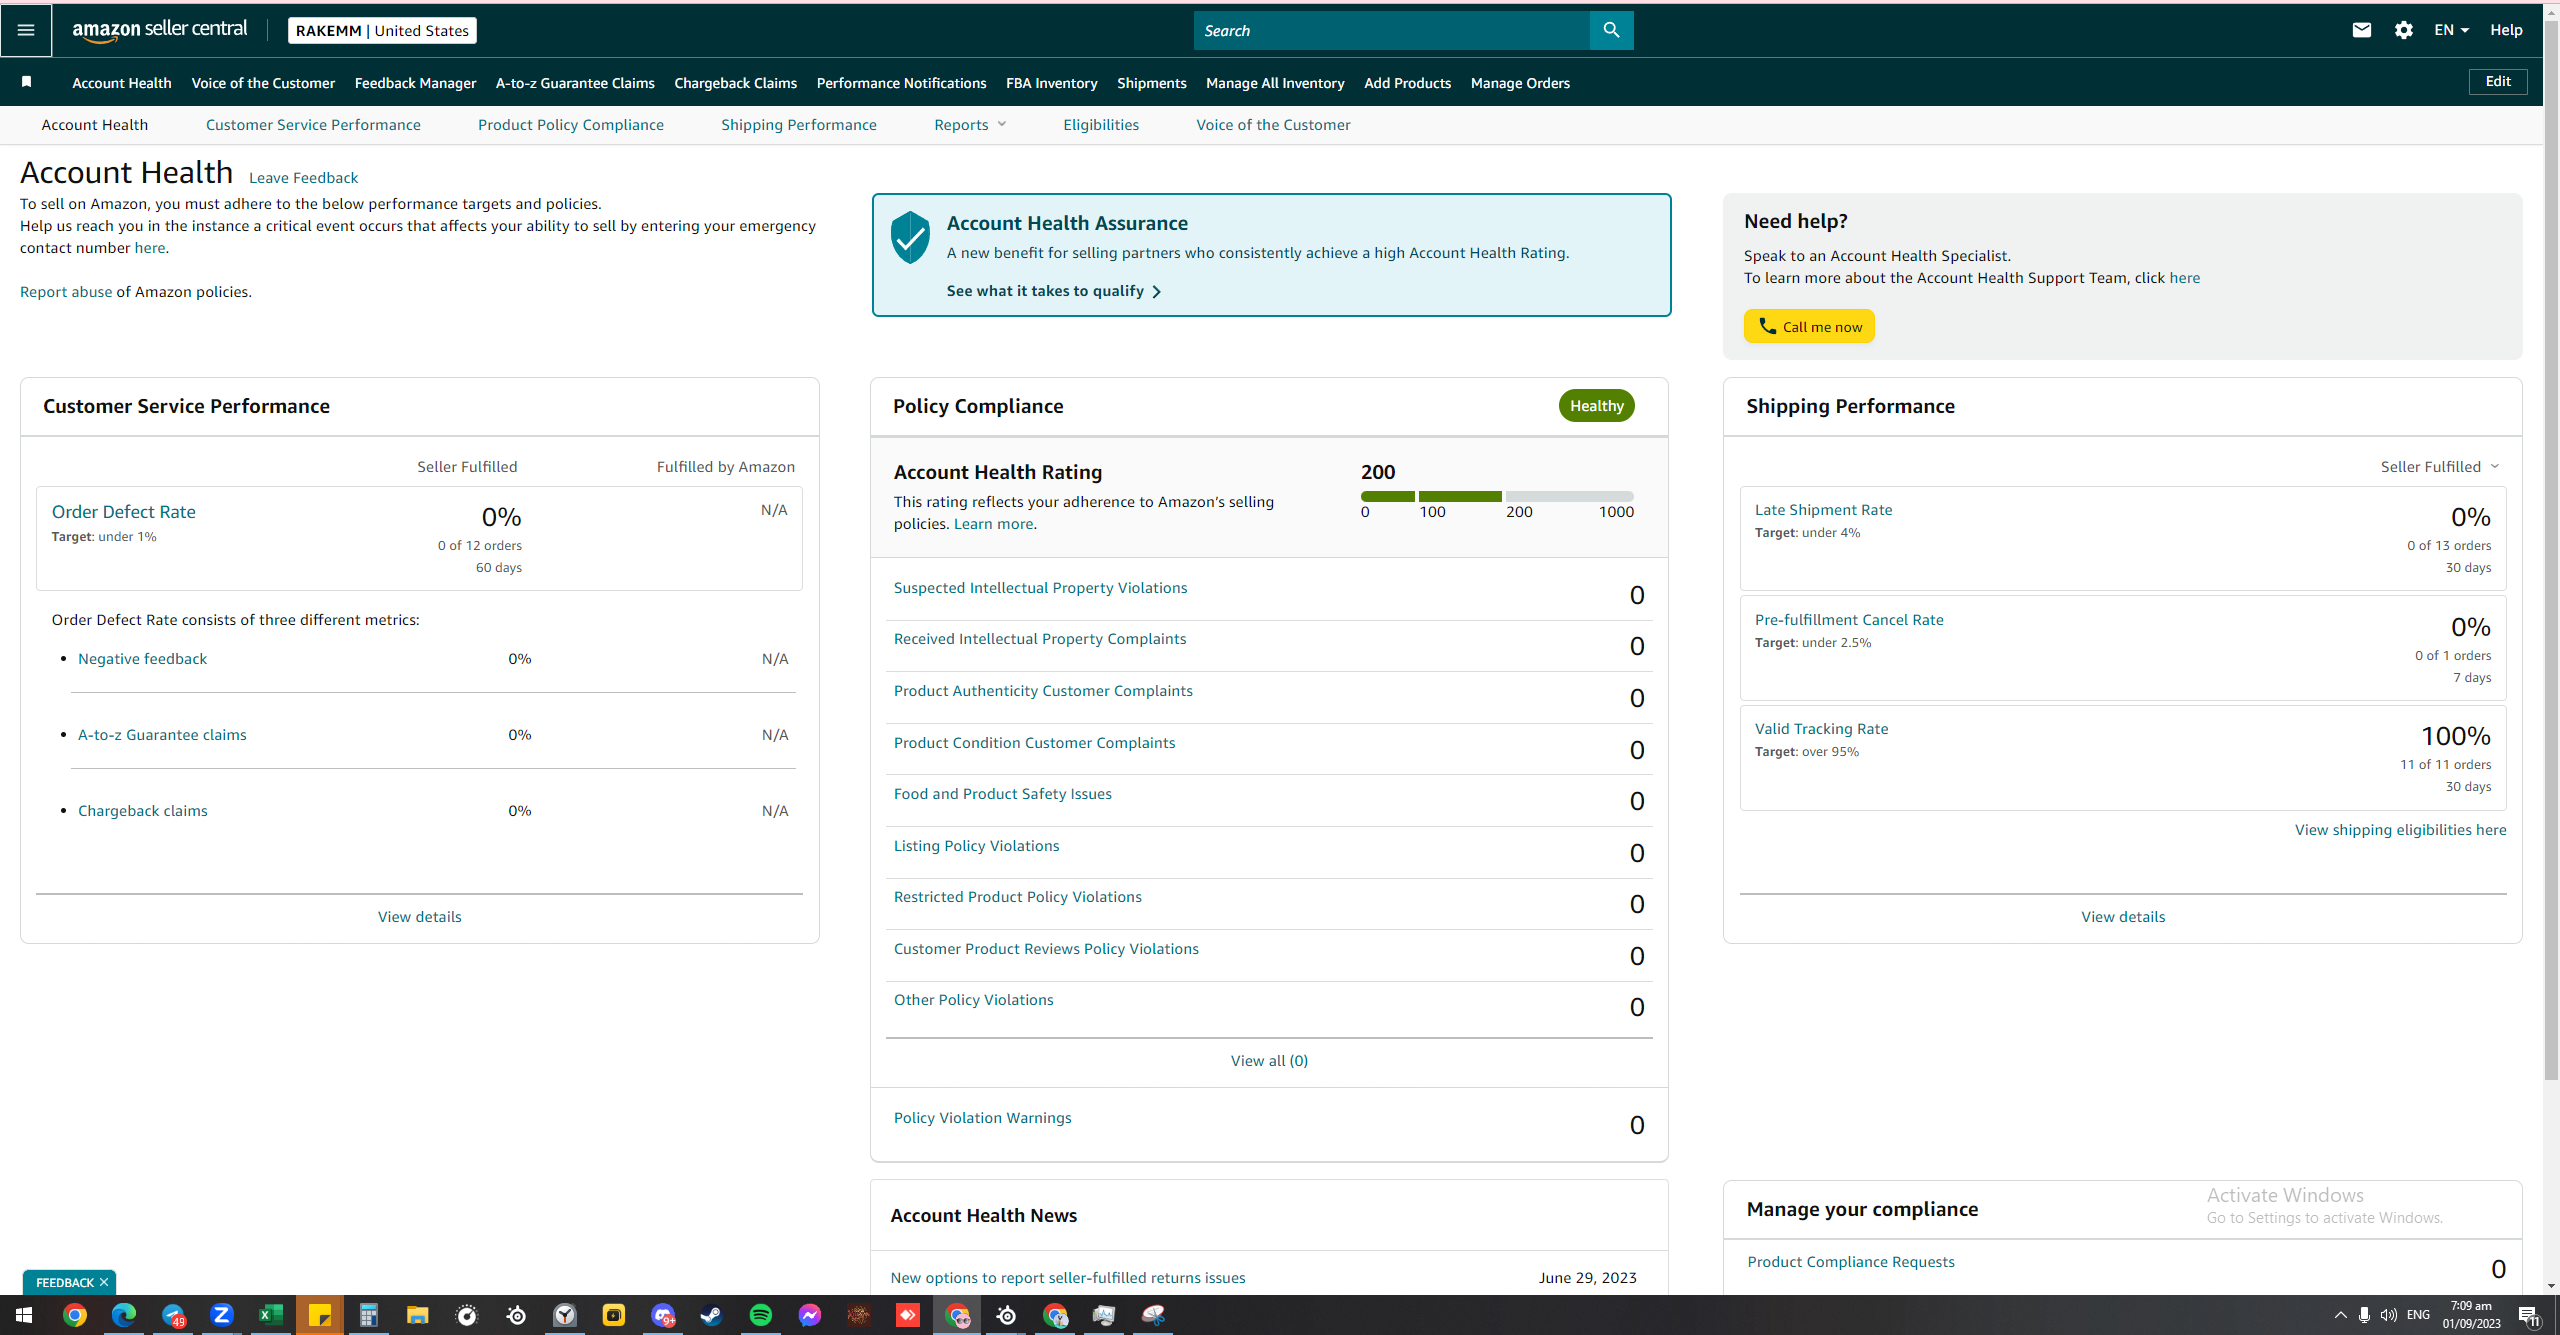Screen dimensions: 2560x1335
Task: Dismiss the FEEDBACK tab with its X
Action: [x=104, y=1282]
